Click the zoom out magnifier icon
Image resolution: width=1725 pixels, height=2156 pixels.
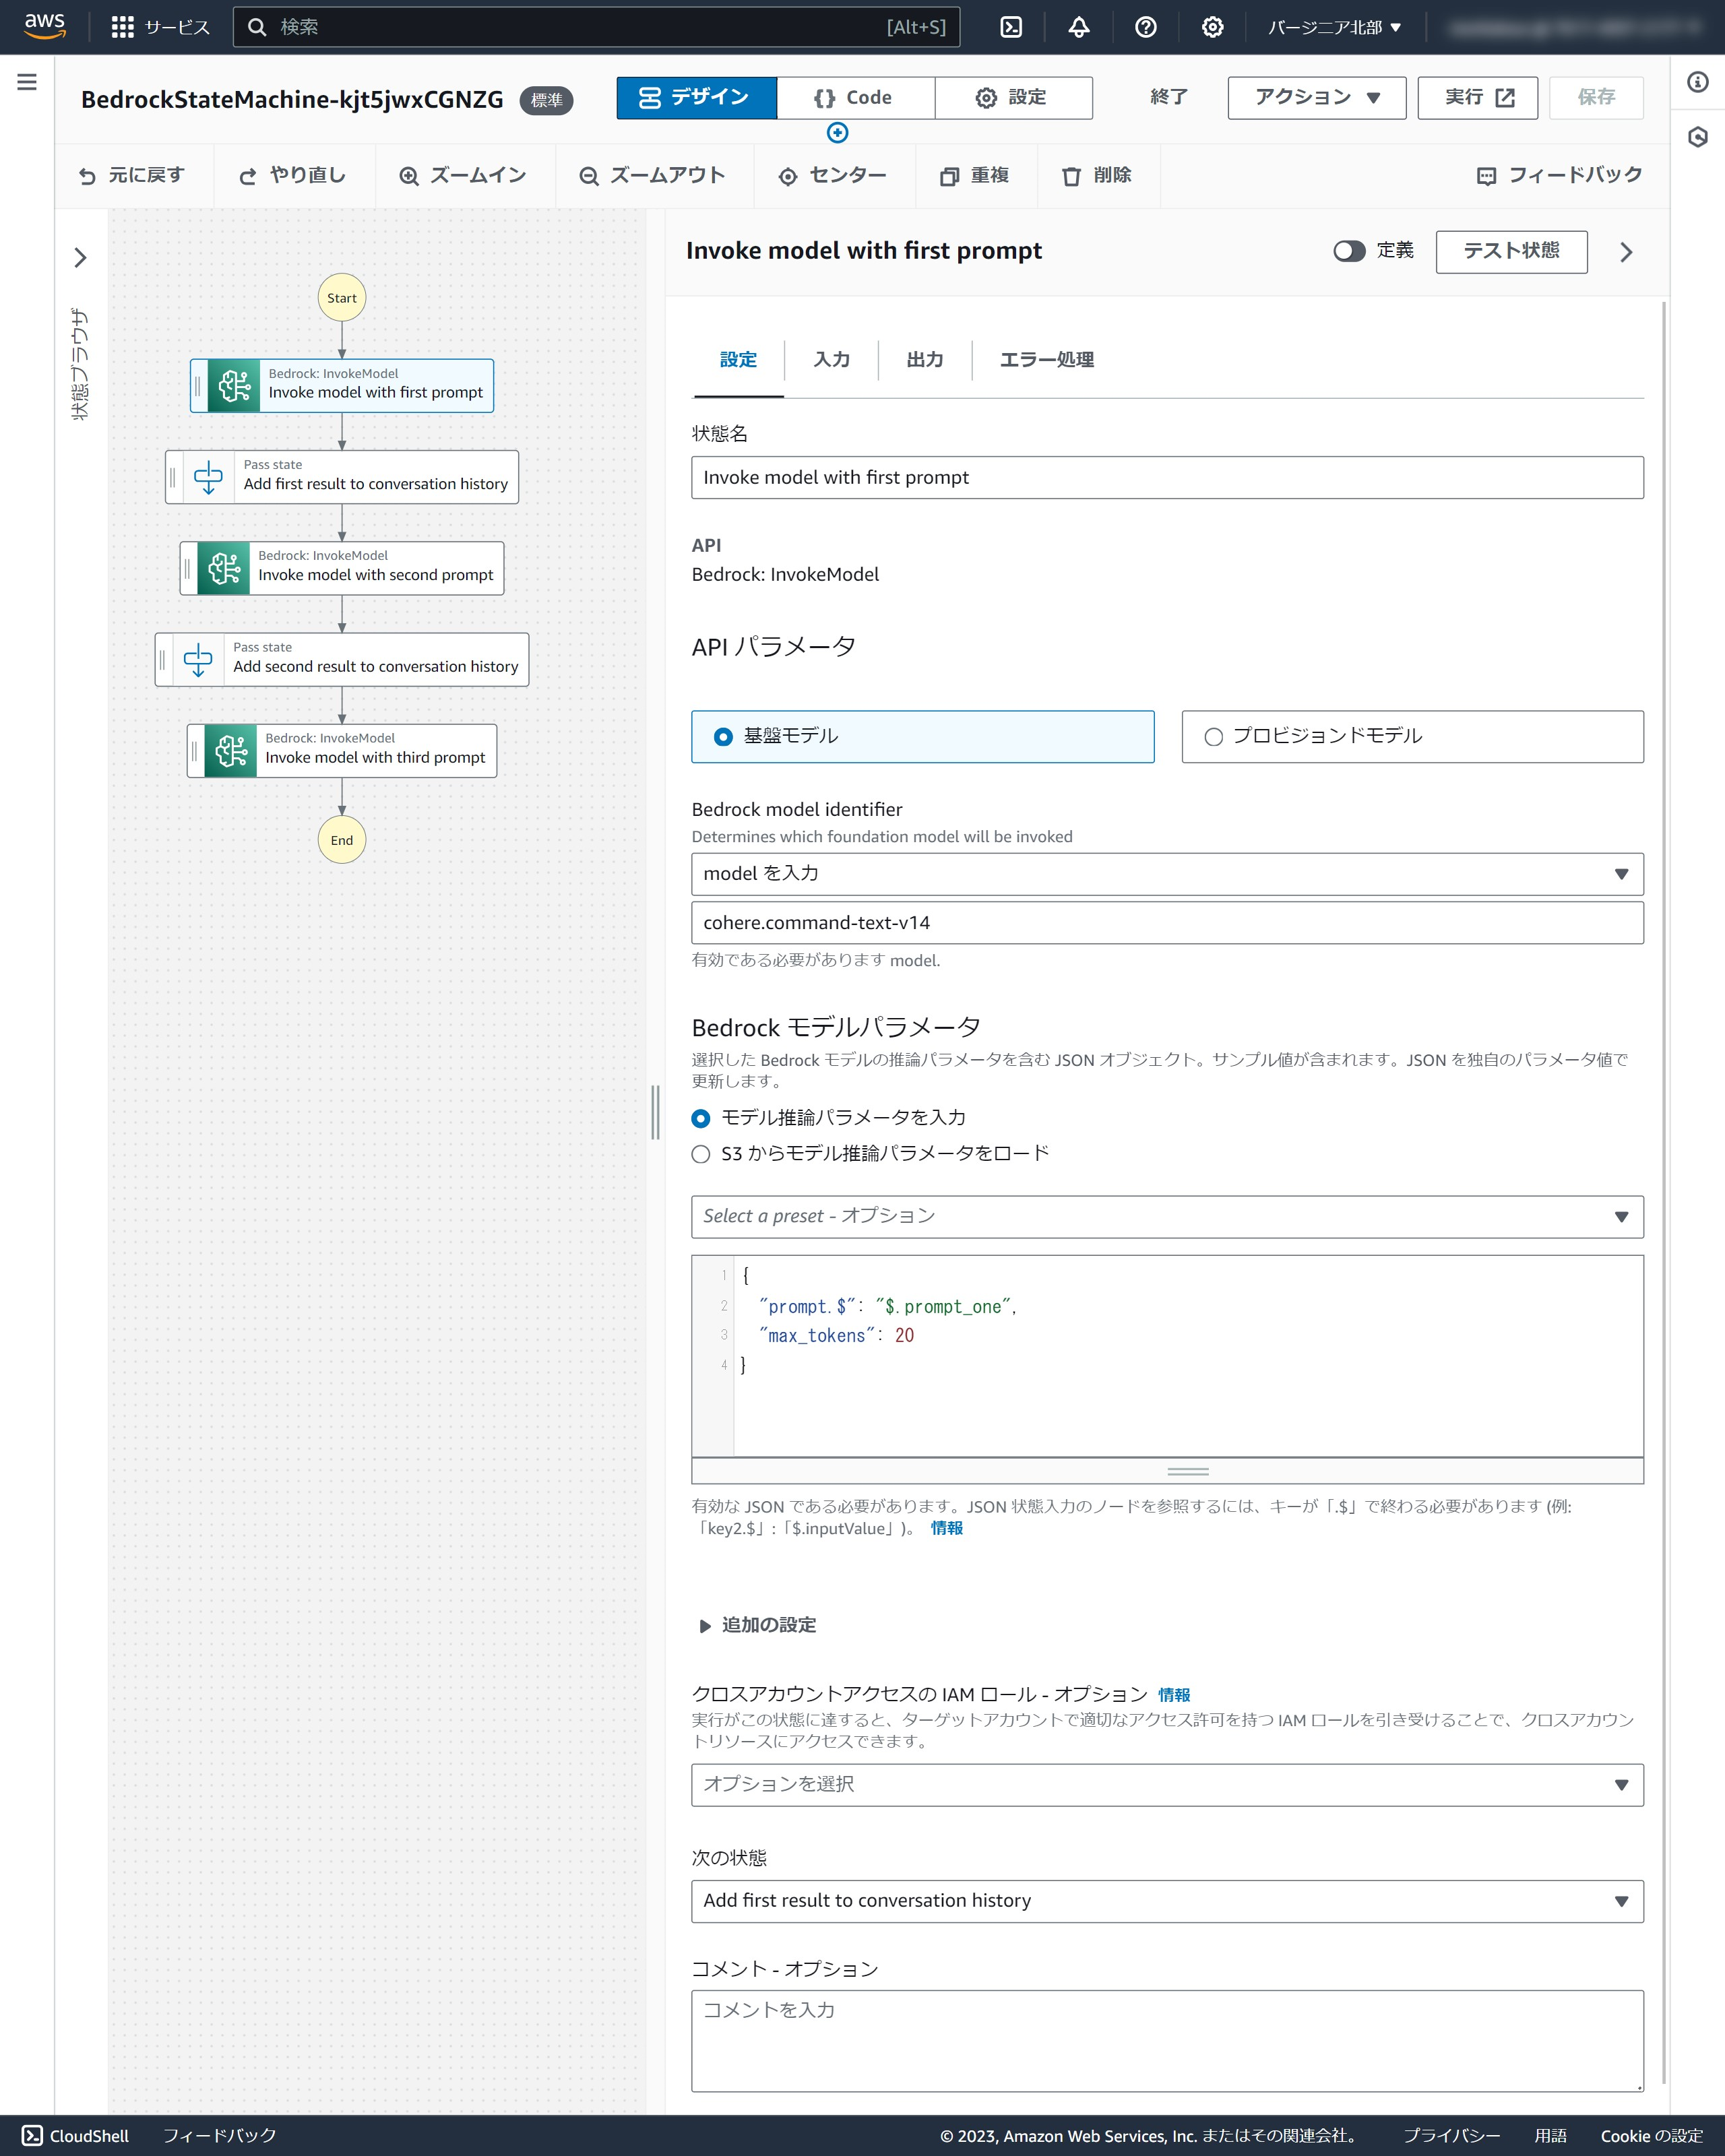[588, 176]
